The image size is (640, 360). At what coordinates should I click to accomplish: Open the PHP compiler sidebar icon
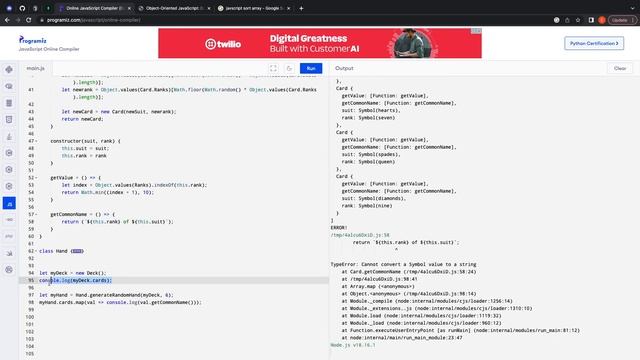(9, 236)
